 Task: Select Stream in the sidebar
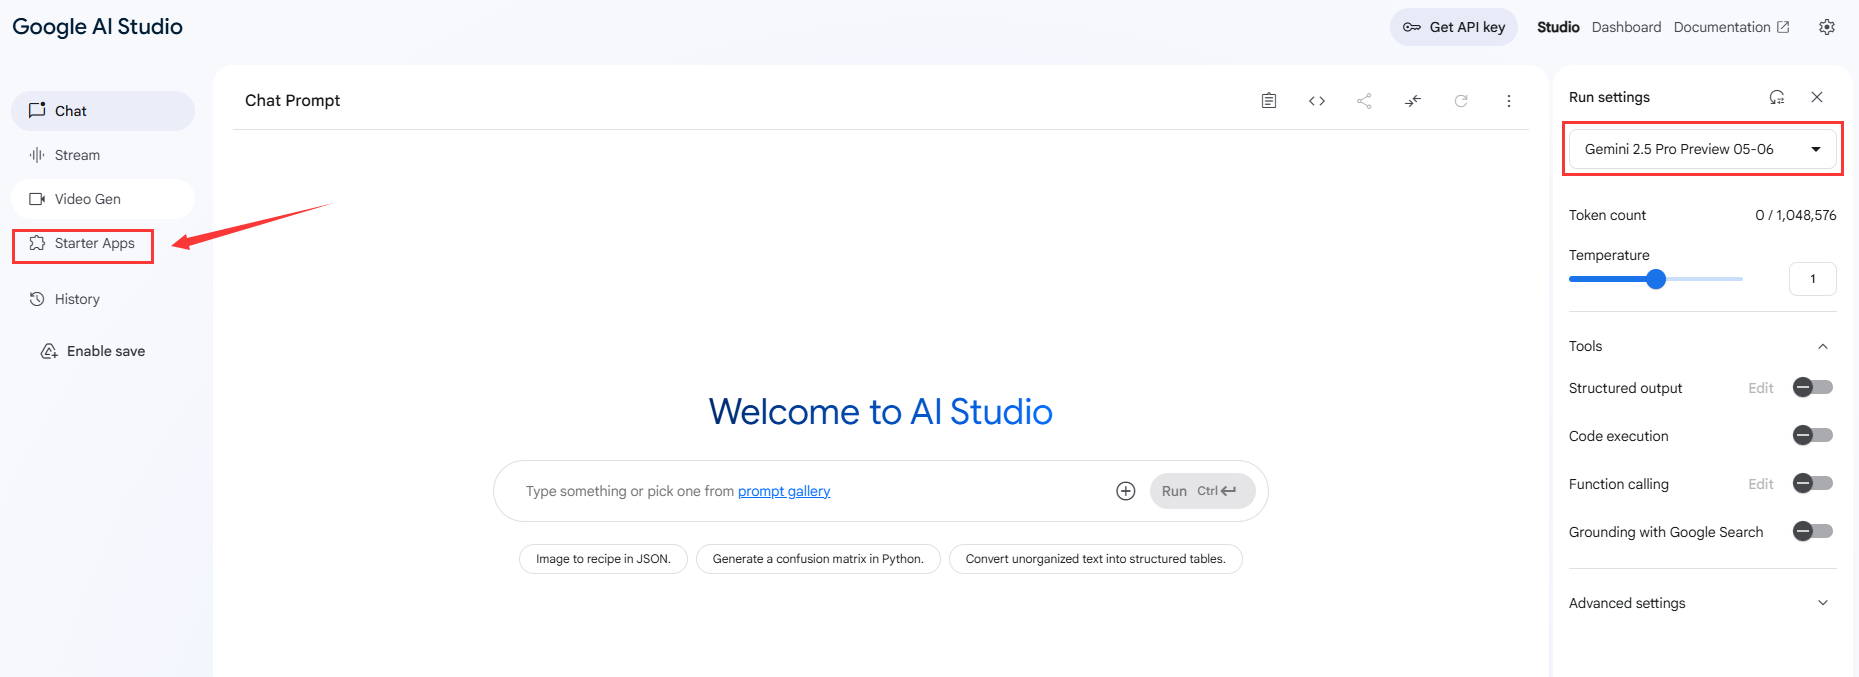103,155
